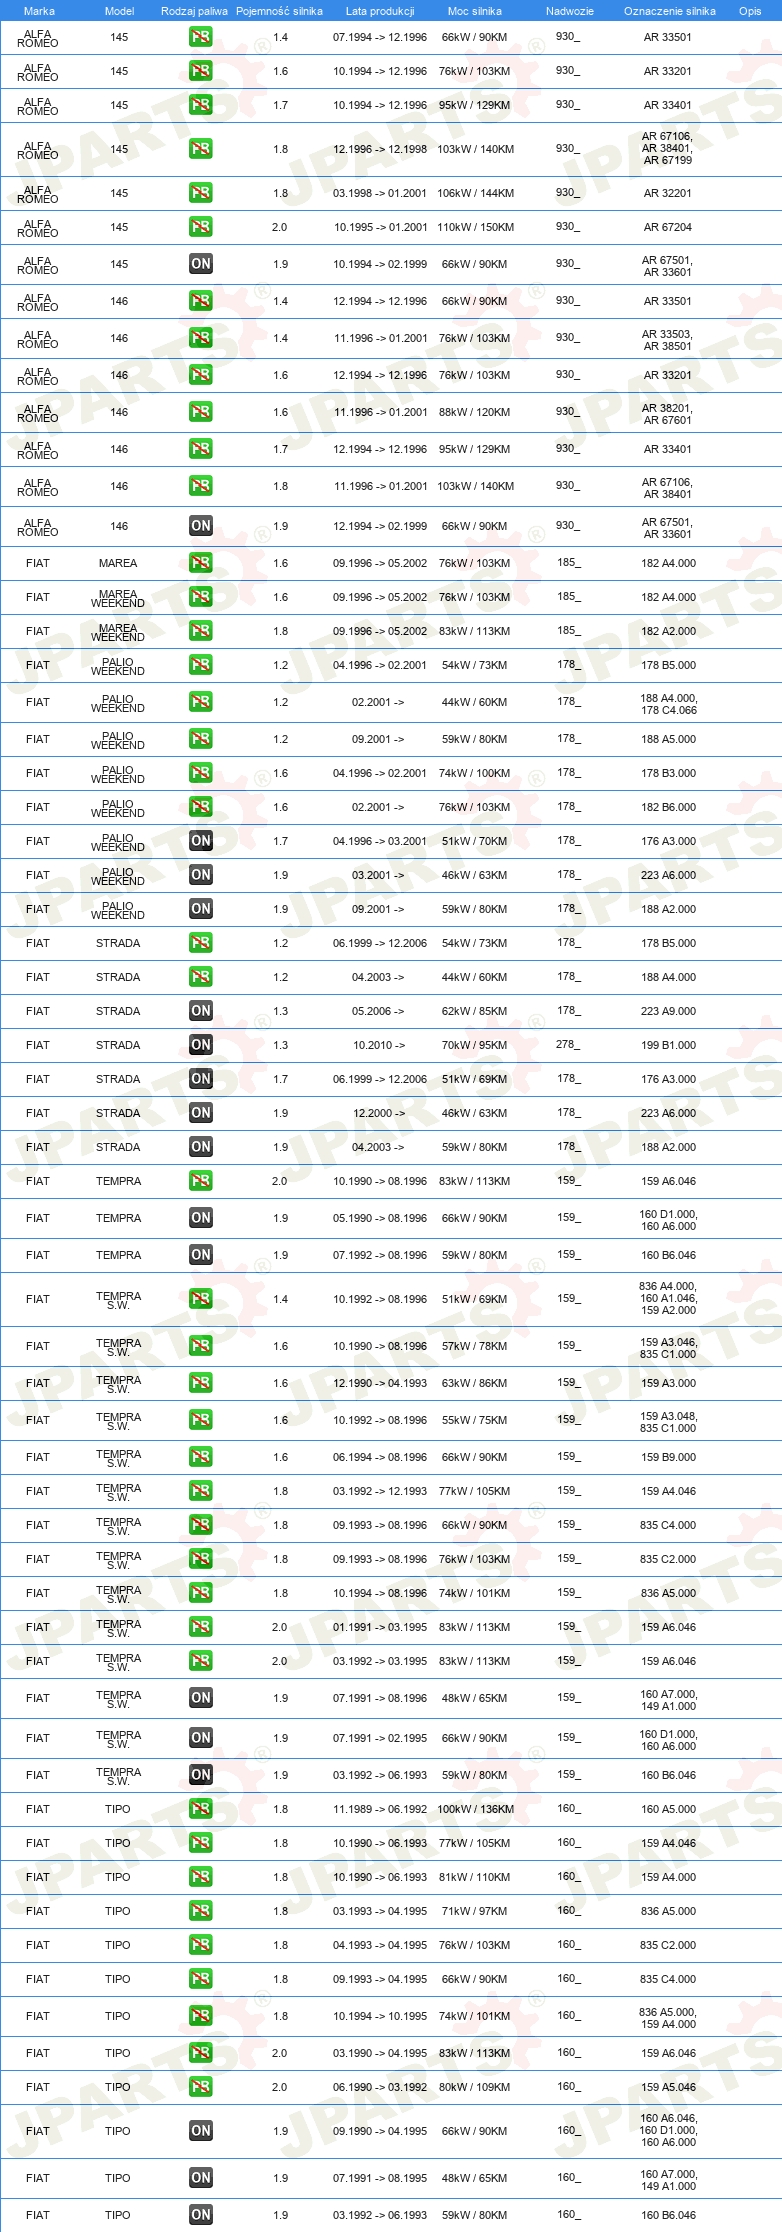Click diesel icon in Strada 1.9 80KM row
This screenshot has height=2232, width=782.
[201, 1147]
